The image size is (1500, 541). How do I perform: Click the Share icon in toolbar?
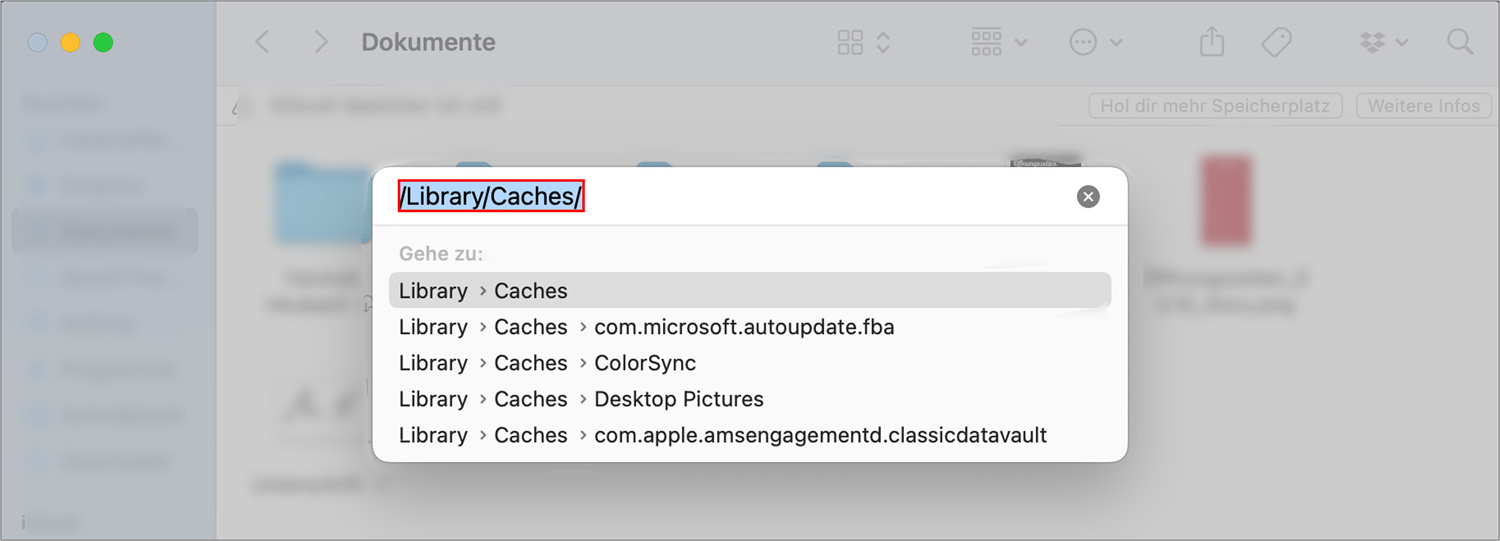pos(1212,42)
